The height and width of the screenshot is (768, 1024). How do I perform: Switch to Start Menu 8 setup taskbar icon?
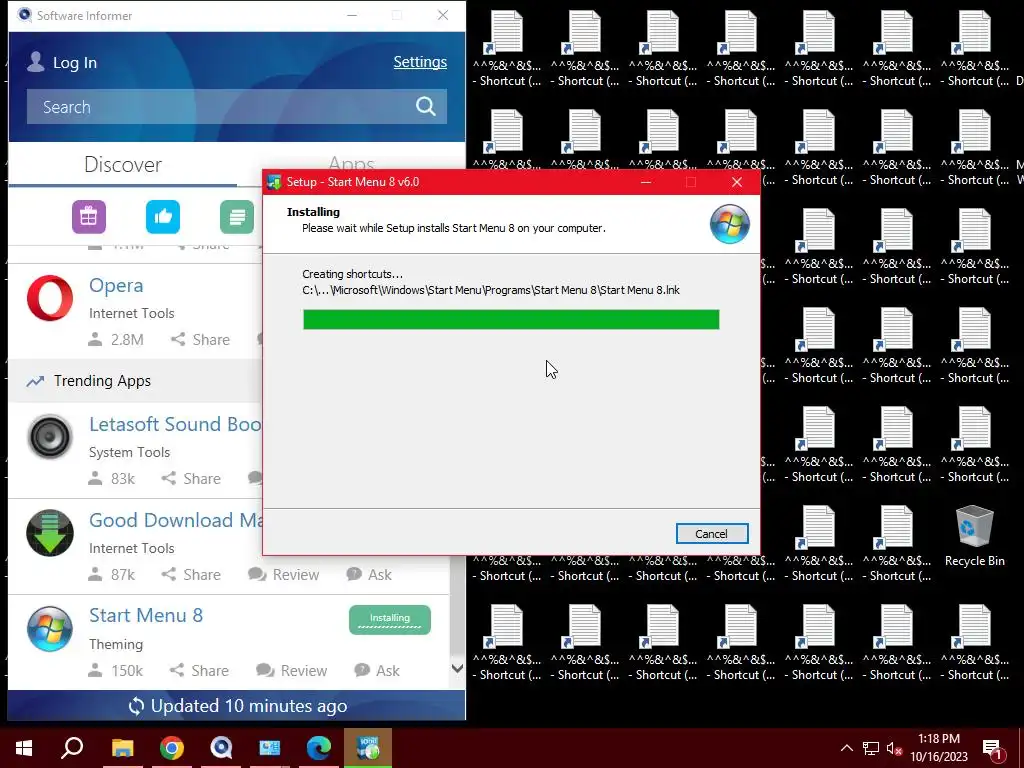(368, 748)
